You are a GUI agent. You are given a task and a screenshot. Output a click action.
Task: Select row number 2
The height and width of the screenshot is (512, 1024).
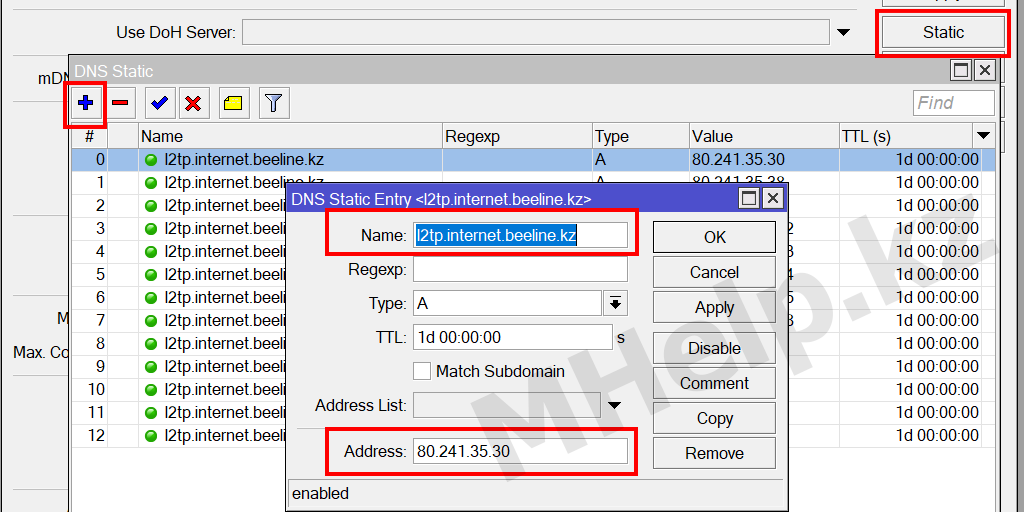pos(100,206)
